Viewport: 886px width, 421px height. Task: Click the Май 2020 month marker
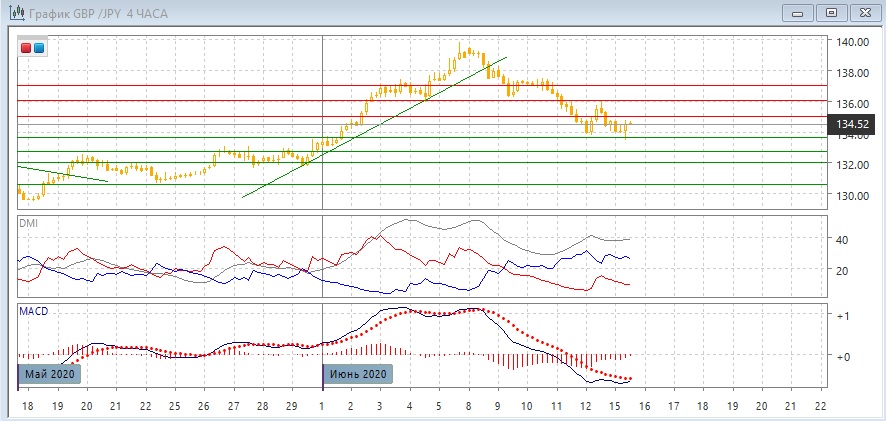49,374
